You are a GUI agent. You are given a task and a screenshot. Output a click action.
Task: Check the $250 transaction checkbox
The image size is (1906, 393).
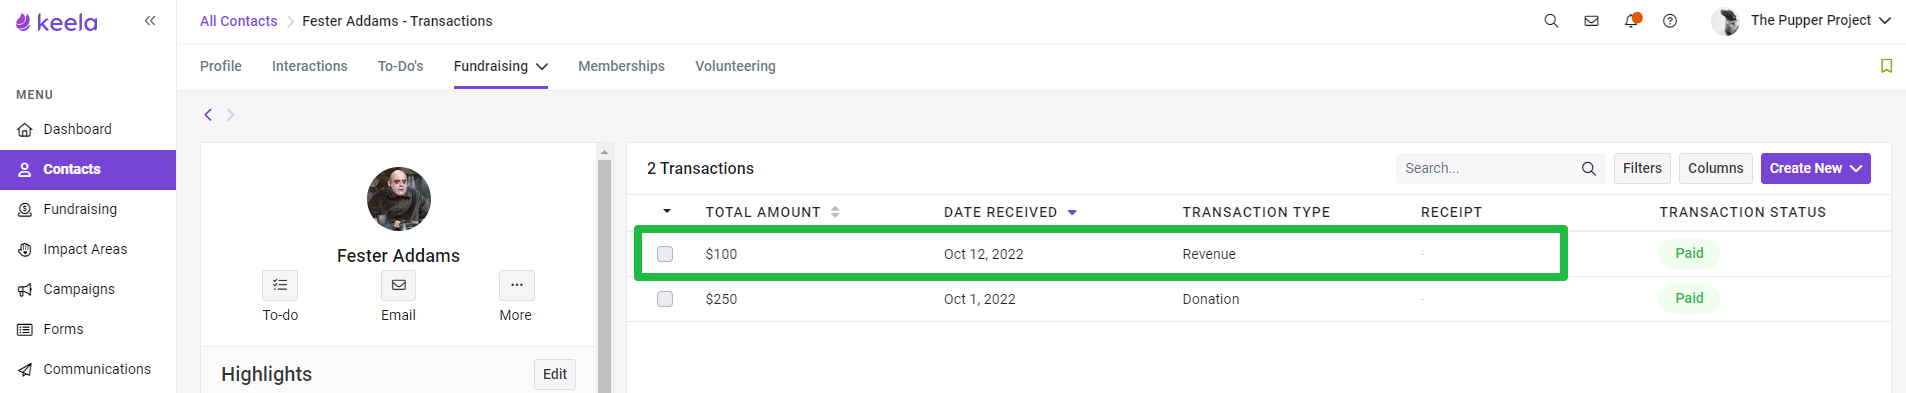665,299
